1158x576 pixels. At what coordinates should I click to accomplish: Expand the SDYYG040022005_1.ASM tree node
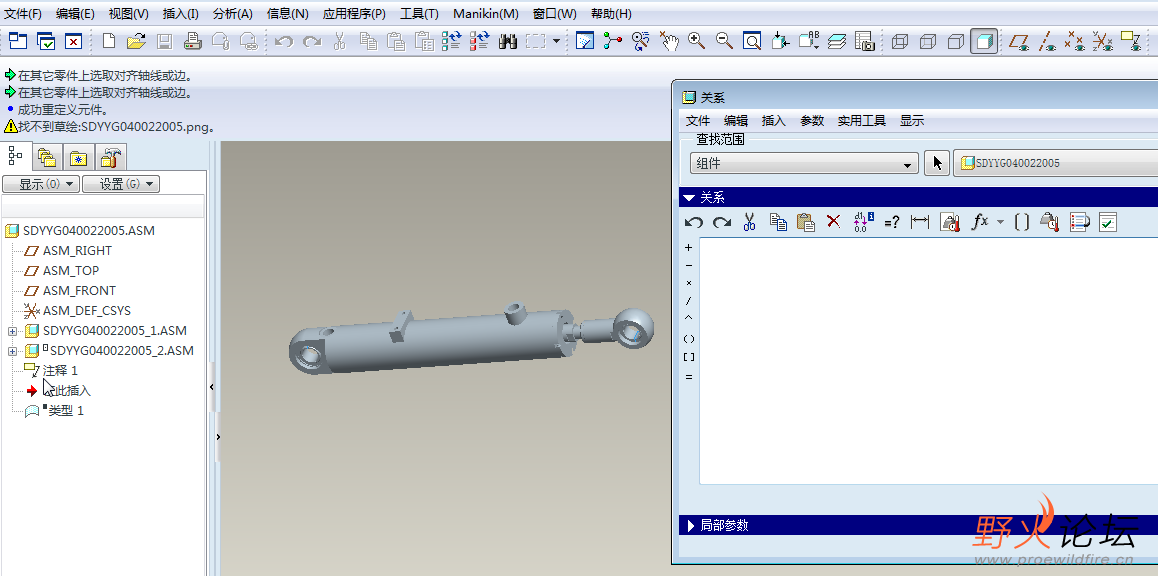[12, 331]
